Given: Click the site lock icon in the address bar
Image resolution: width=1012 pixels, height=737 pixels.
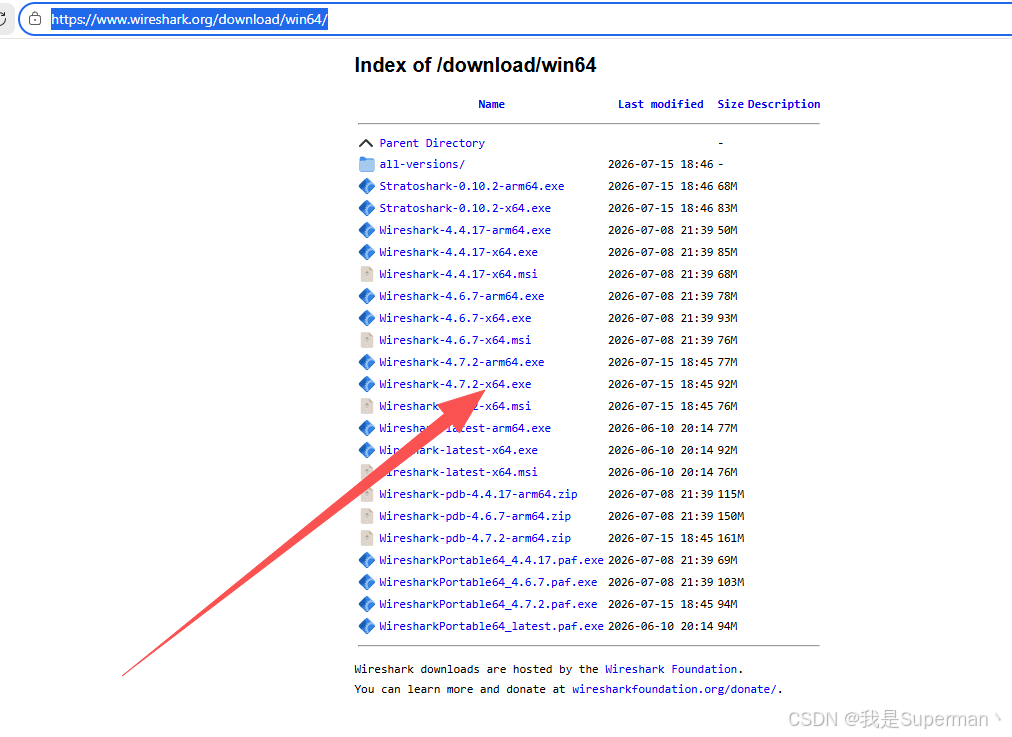Looking at the screenshot, I should point(35,19).
